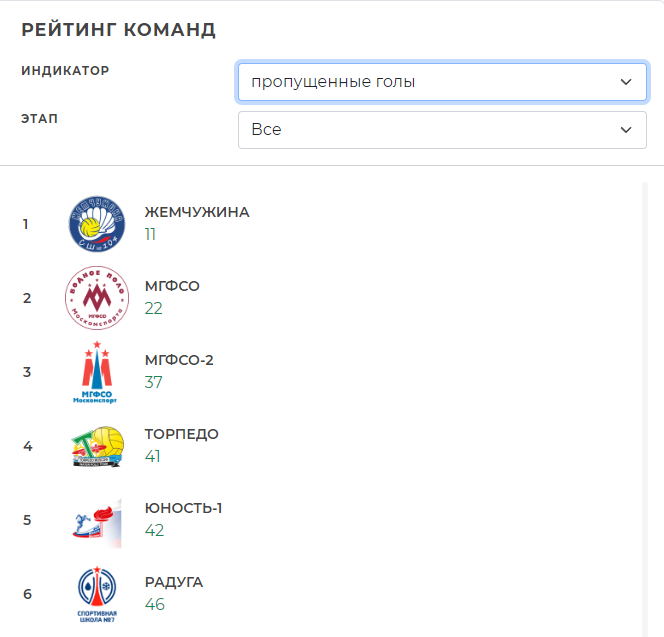Screen dimensions: 664x637
Task: Open the ЖЕМЧУЖИНА team name link
Action: pyautogui.click(x=197, y=212)
